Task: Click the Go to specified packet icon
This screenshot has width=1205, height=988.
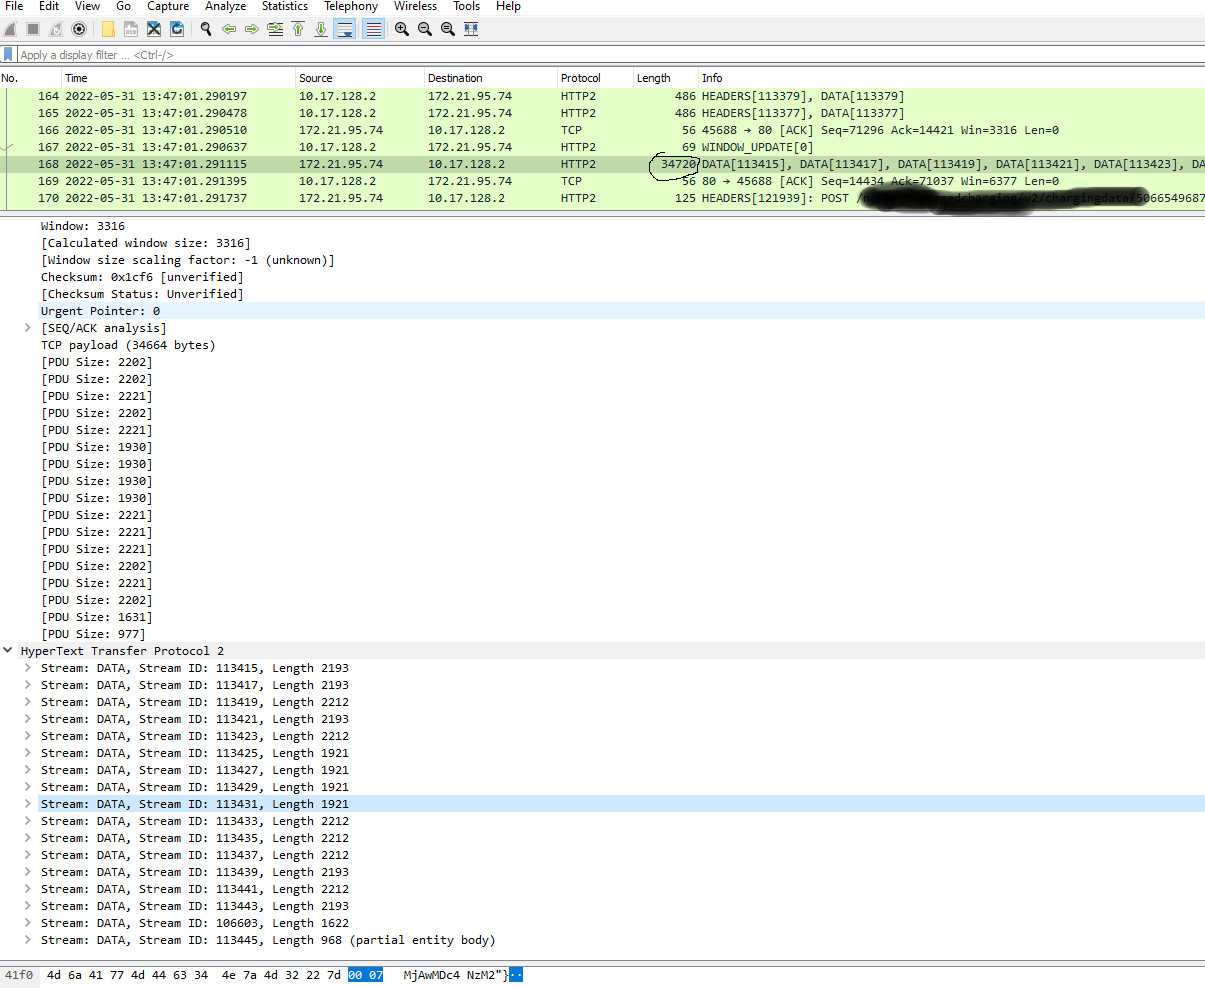Action: 275,29
